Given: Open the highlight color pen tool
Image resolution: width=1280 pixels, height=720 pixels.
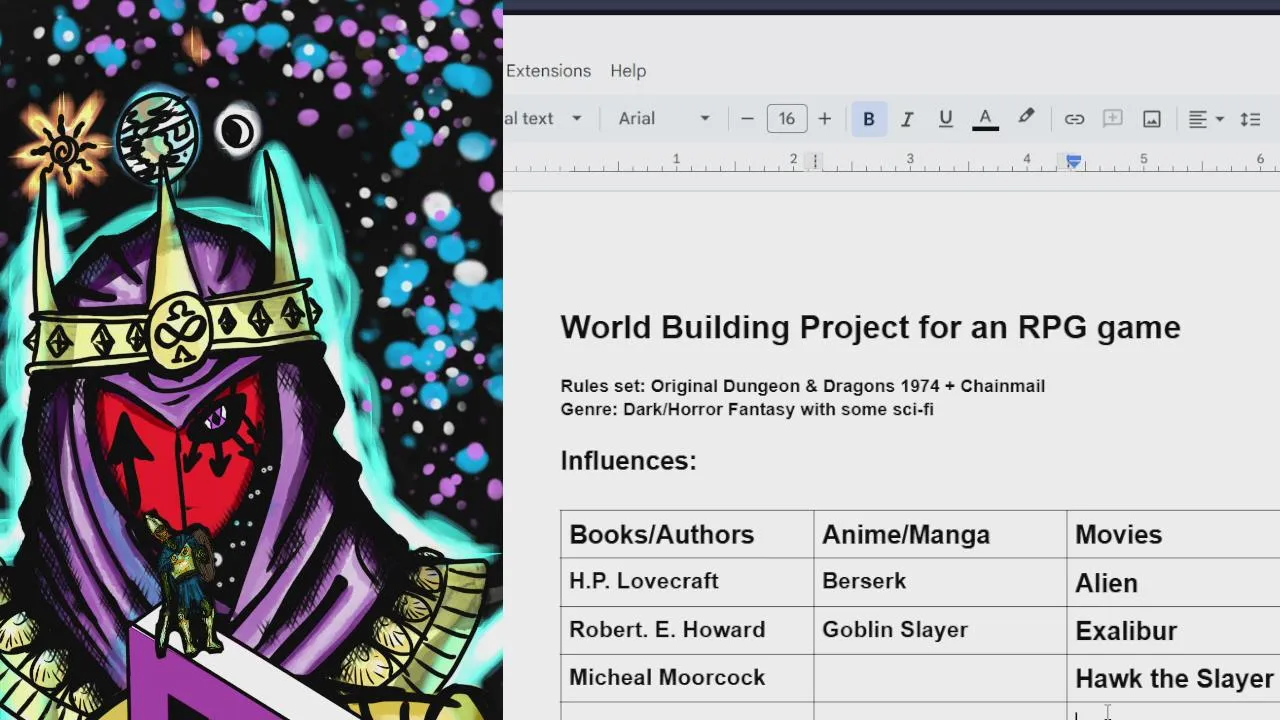Looking at the screenshot, I should [x=1026, y=118].
